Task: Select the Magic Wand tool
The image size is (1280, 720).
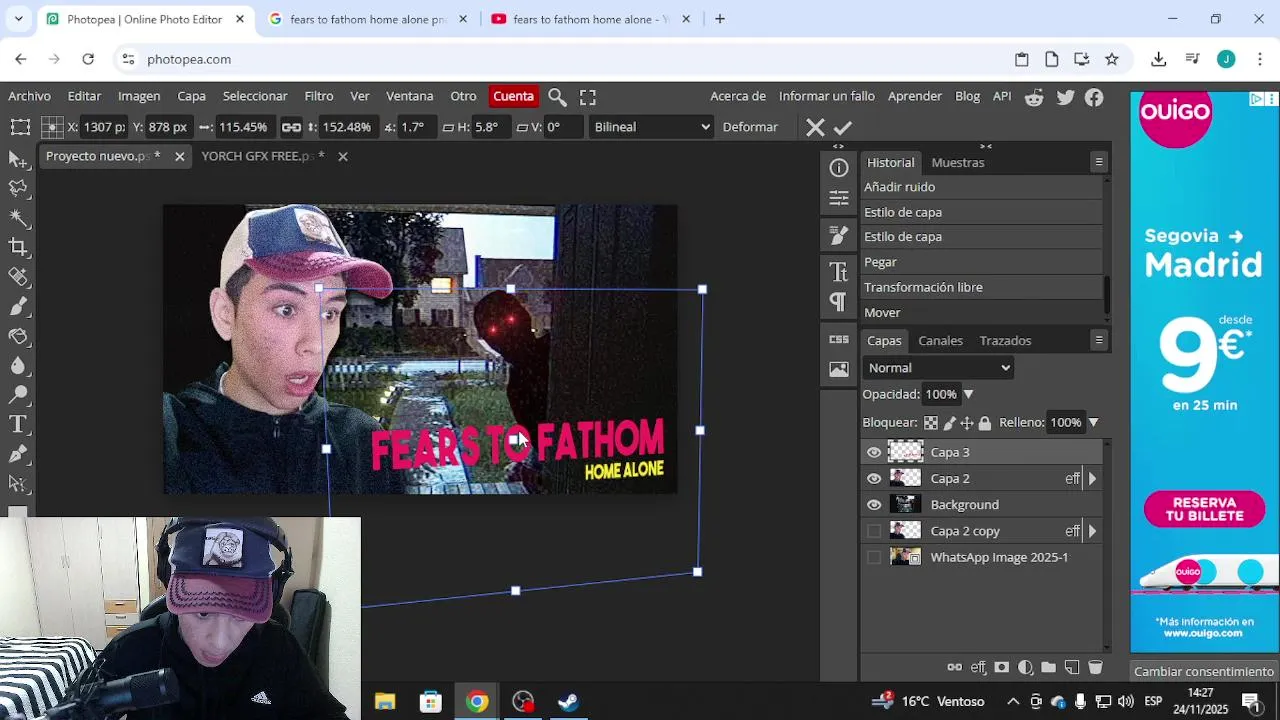Action: [17, 218]
